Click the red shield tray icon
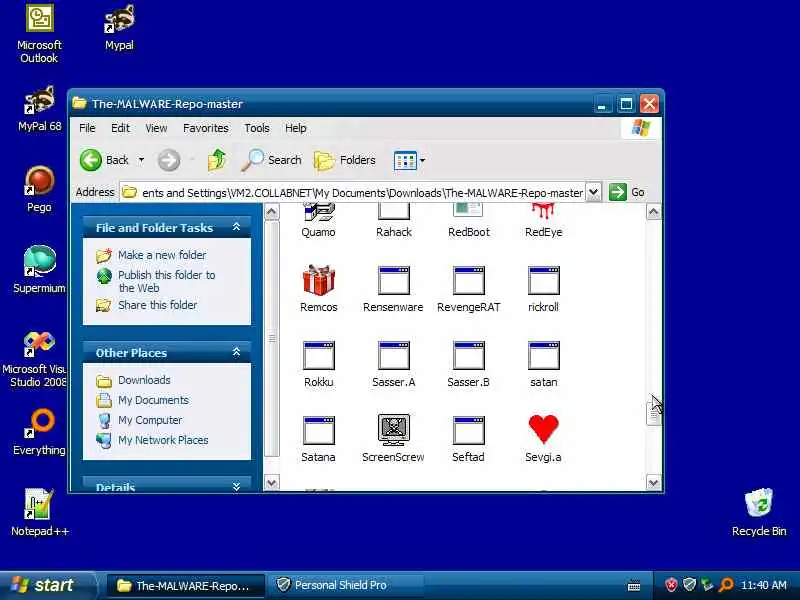 [x=671, y=585]
